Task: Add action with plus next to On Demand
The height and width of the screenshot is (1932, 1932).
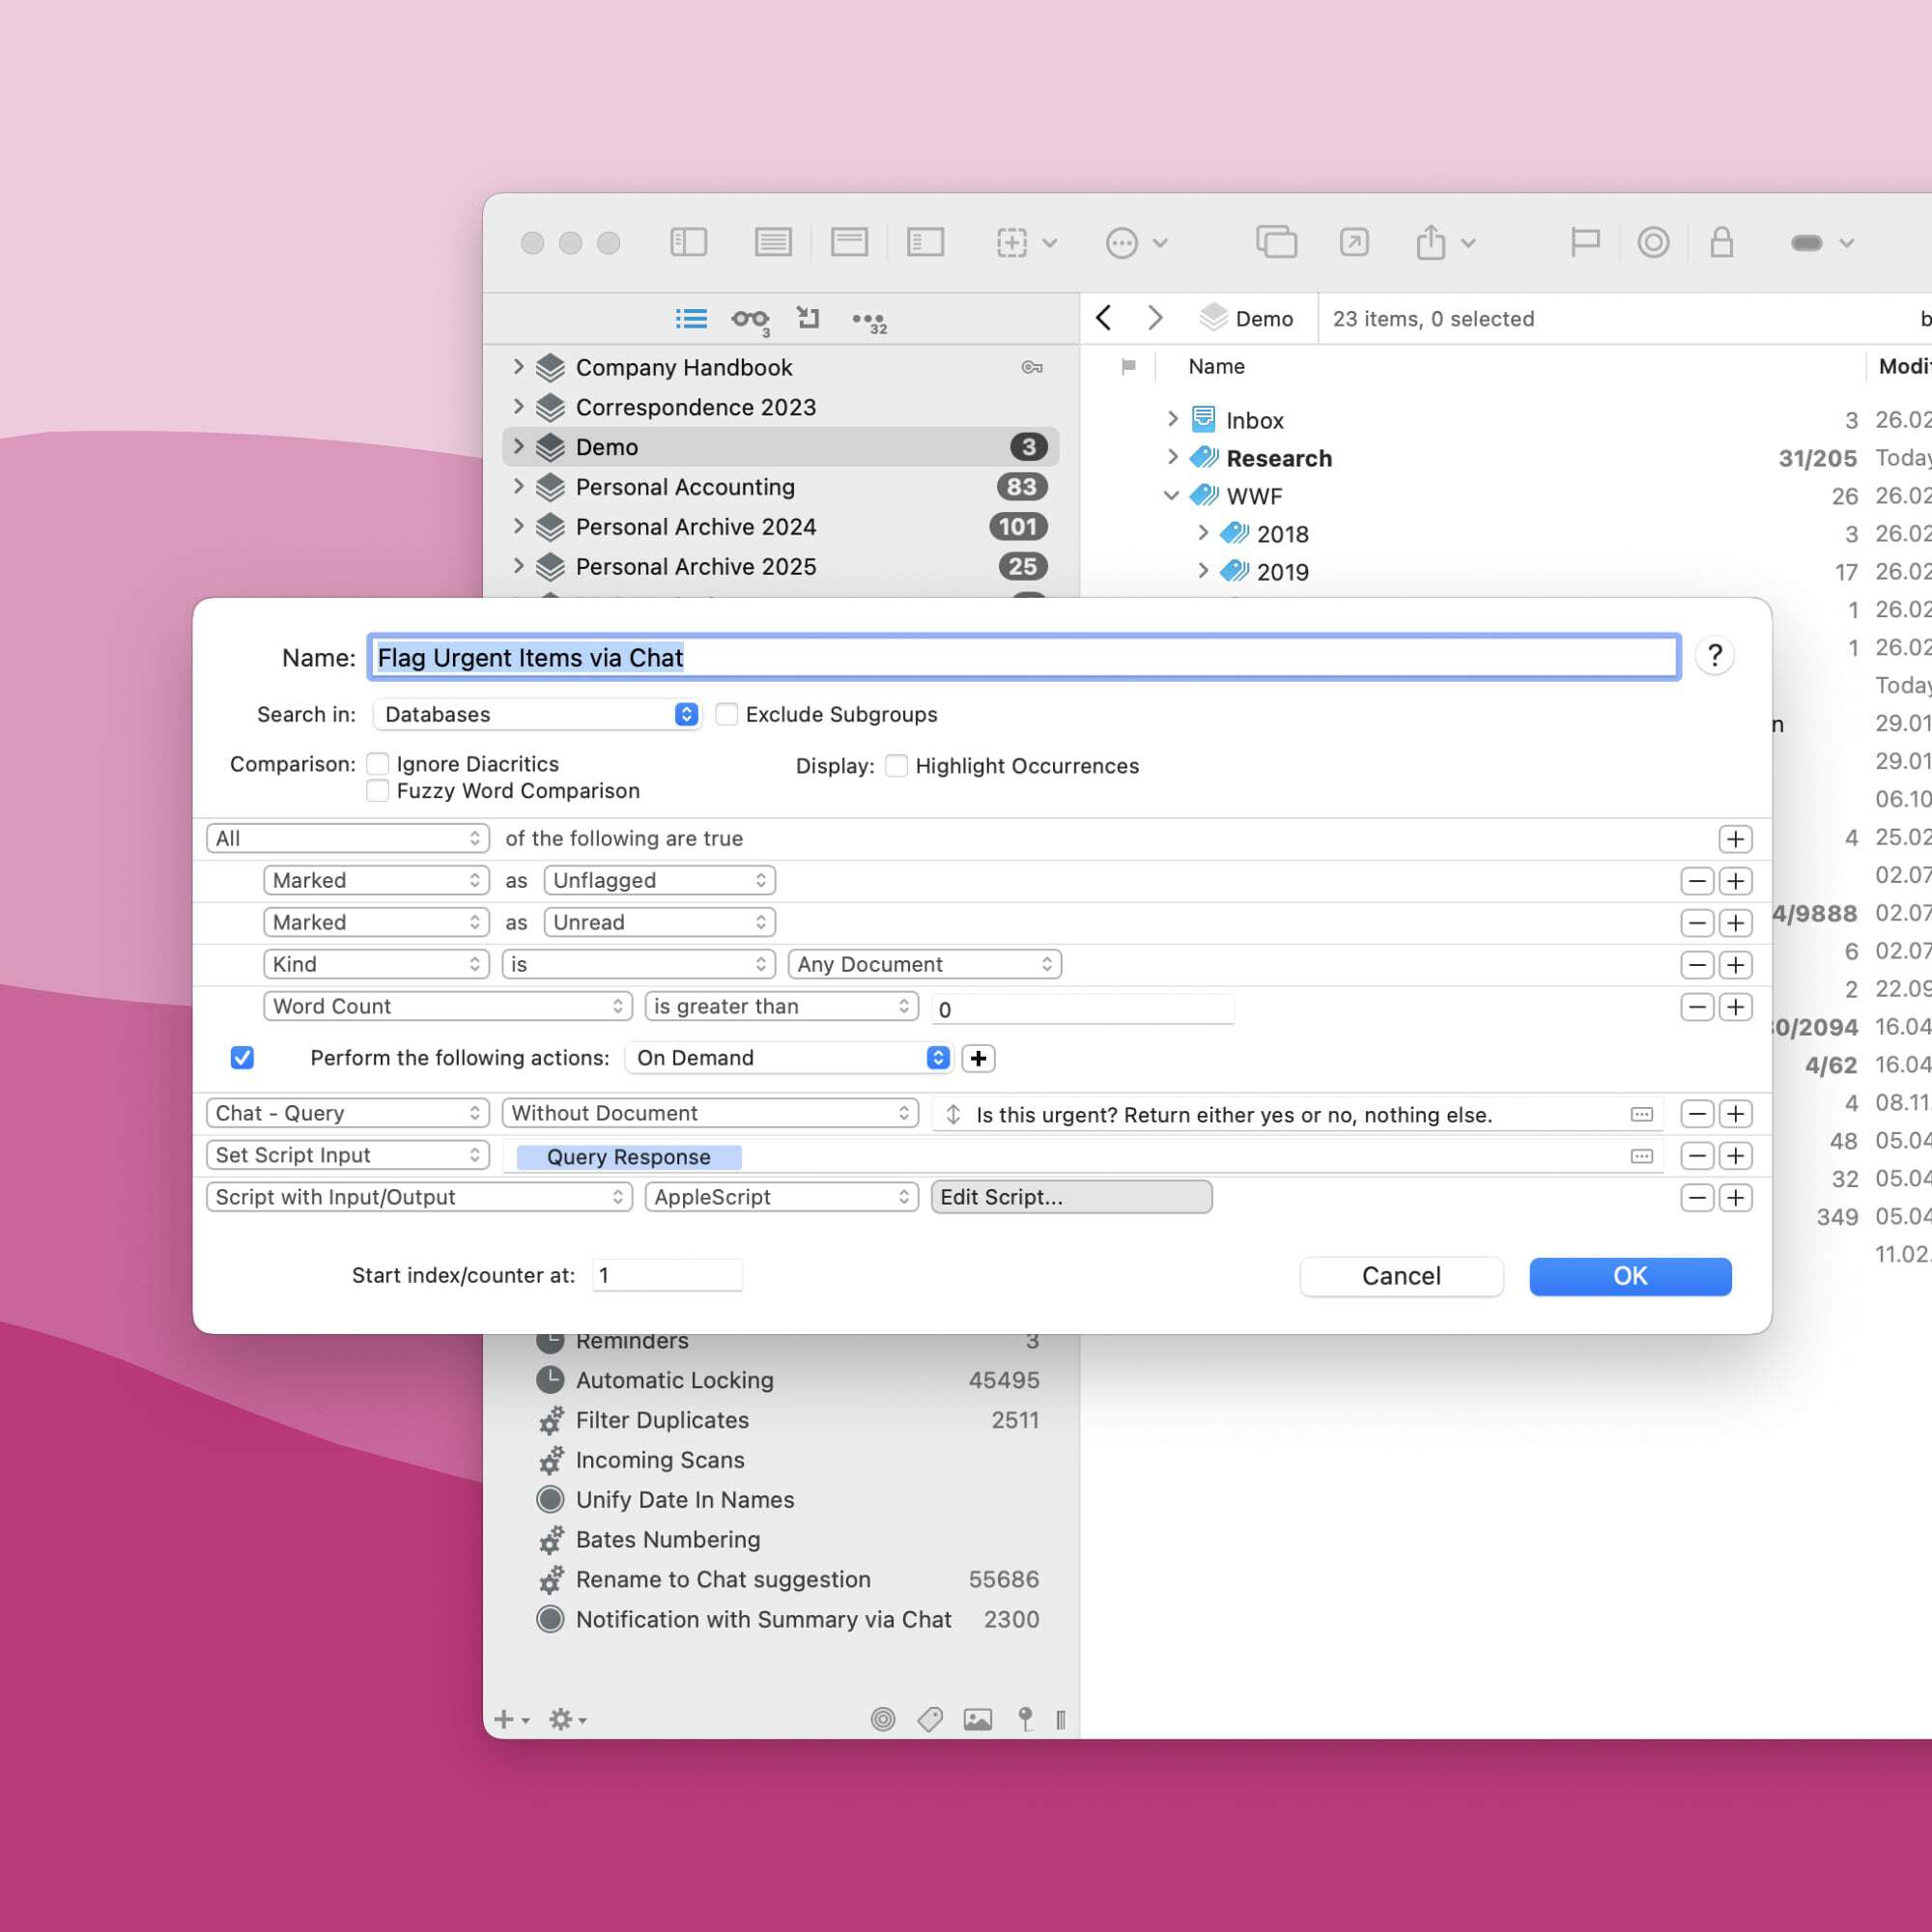Action: click(978, 1058)
